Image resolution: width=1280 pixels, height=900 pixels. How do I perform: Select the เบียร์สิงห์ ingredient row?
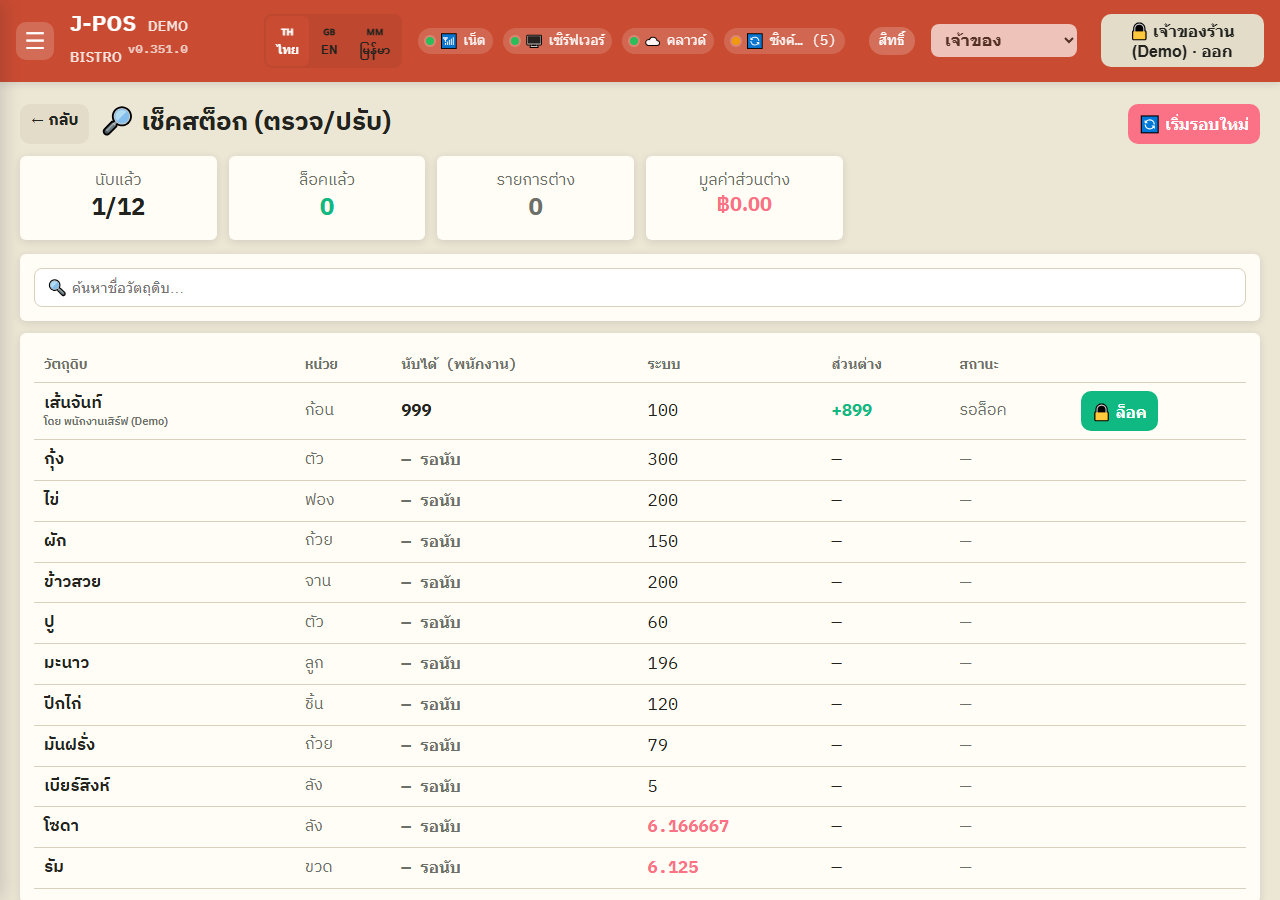coord(640,786)
